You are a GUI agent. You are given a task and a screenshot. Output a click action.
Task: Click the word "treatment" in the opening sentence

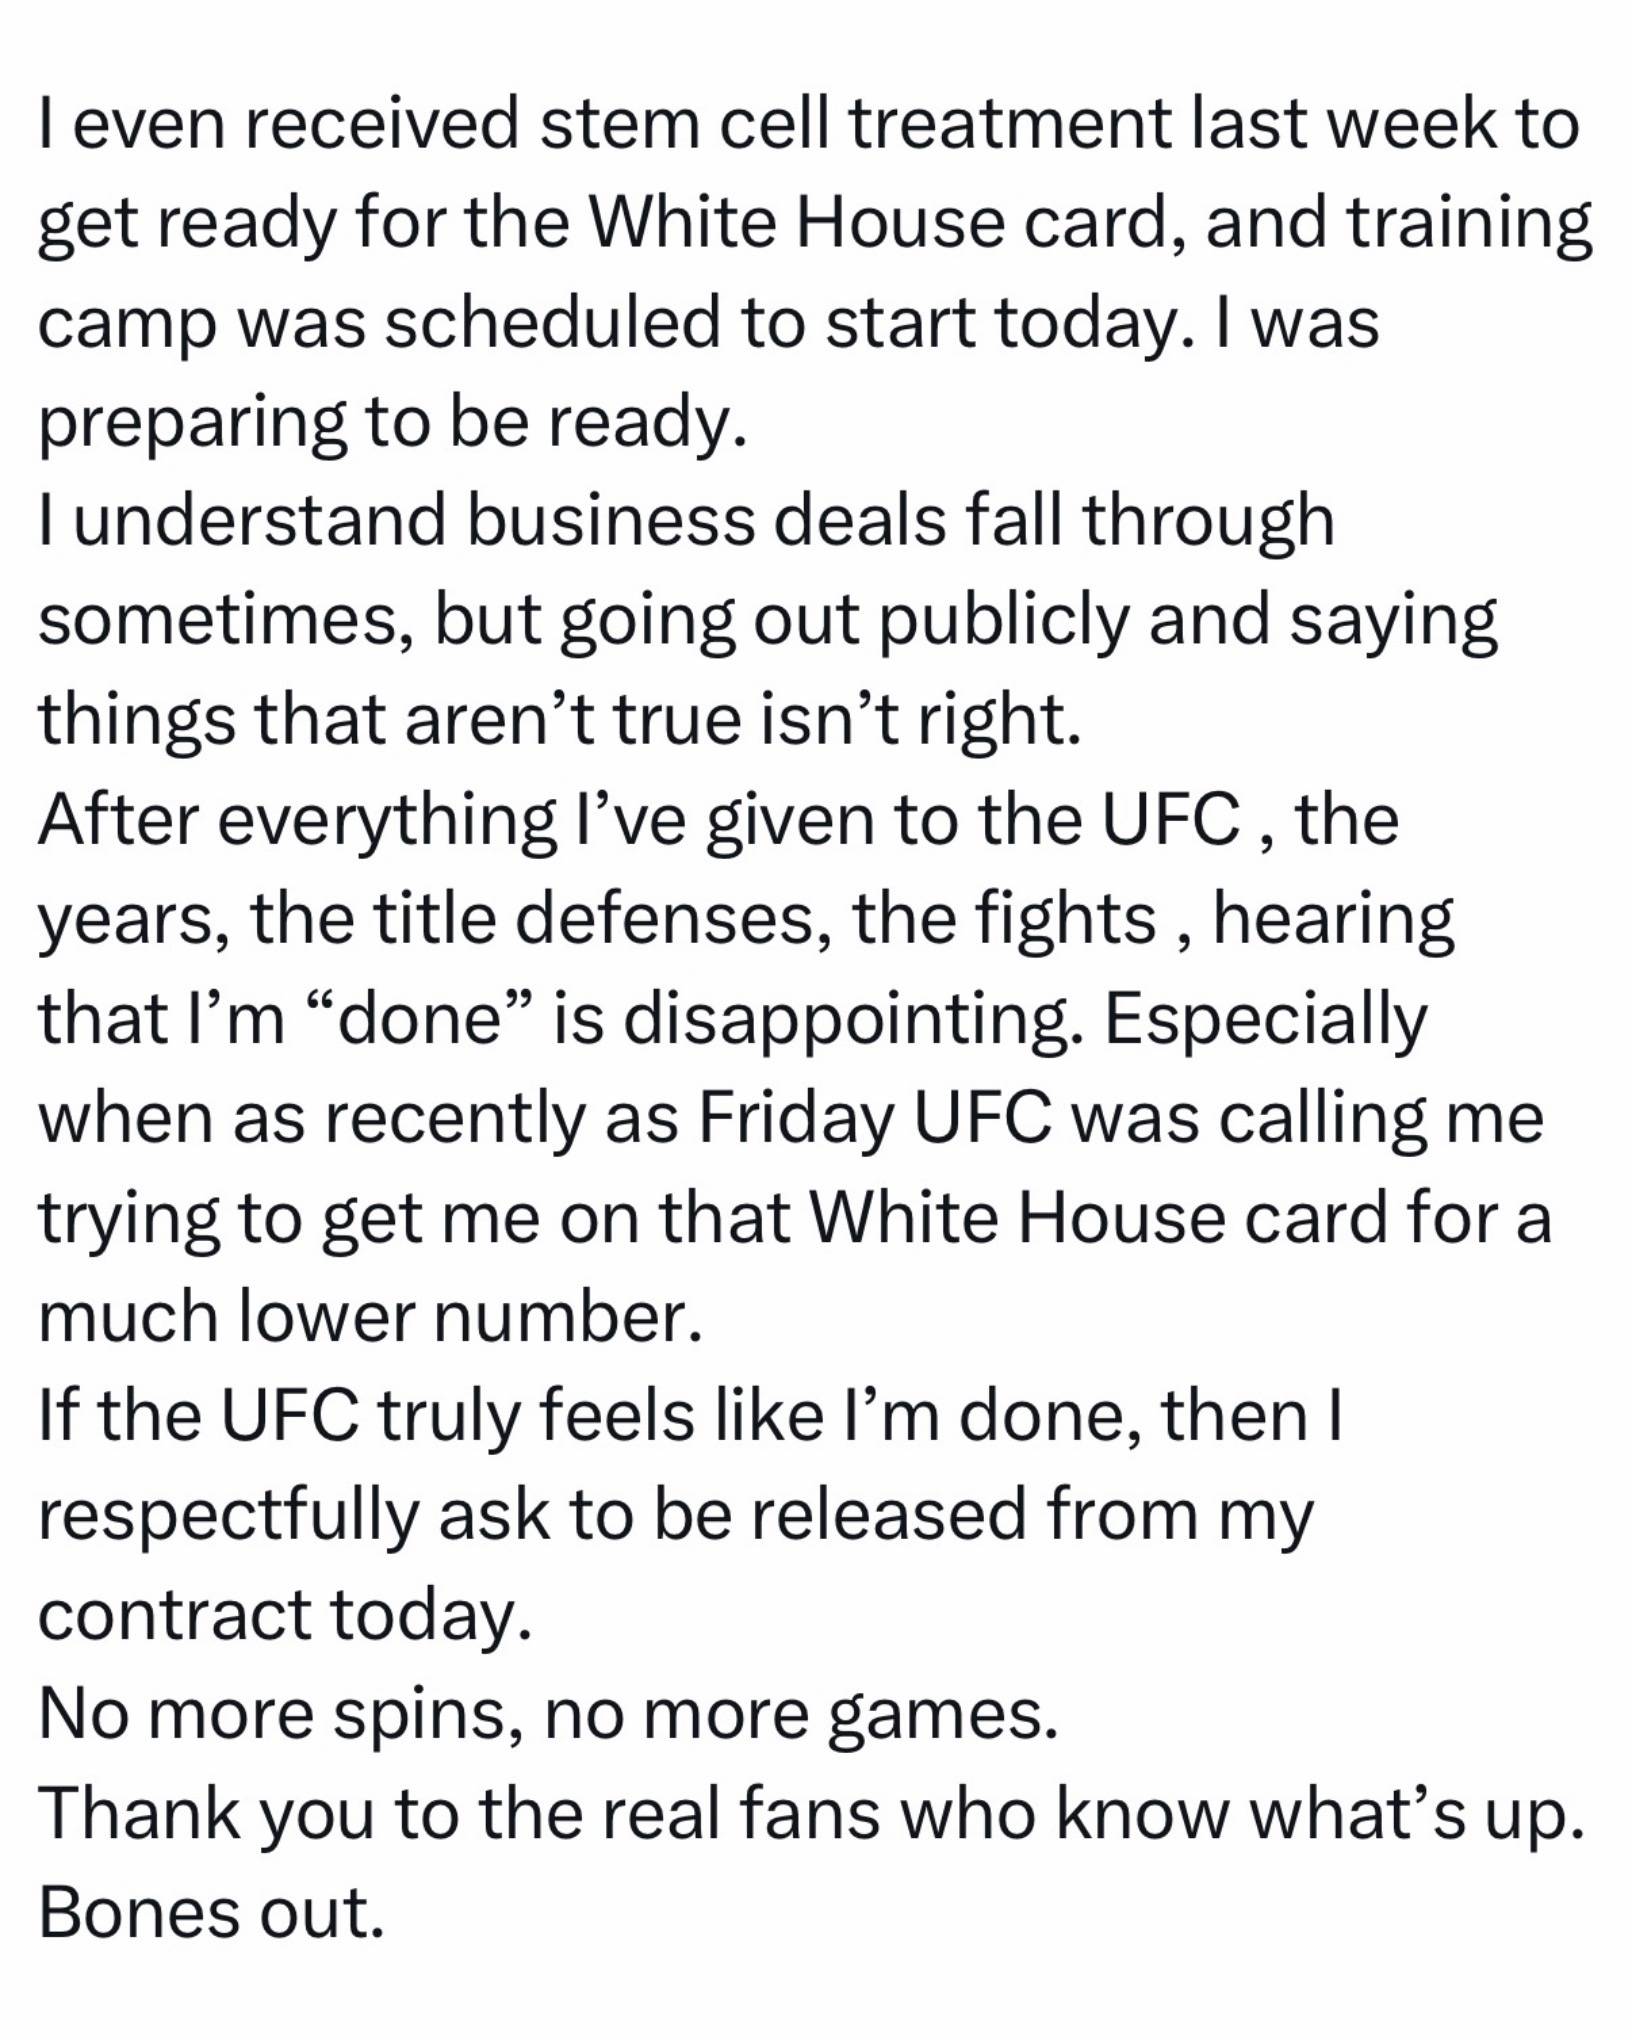[x=1009, y=124]
